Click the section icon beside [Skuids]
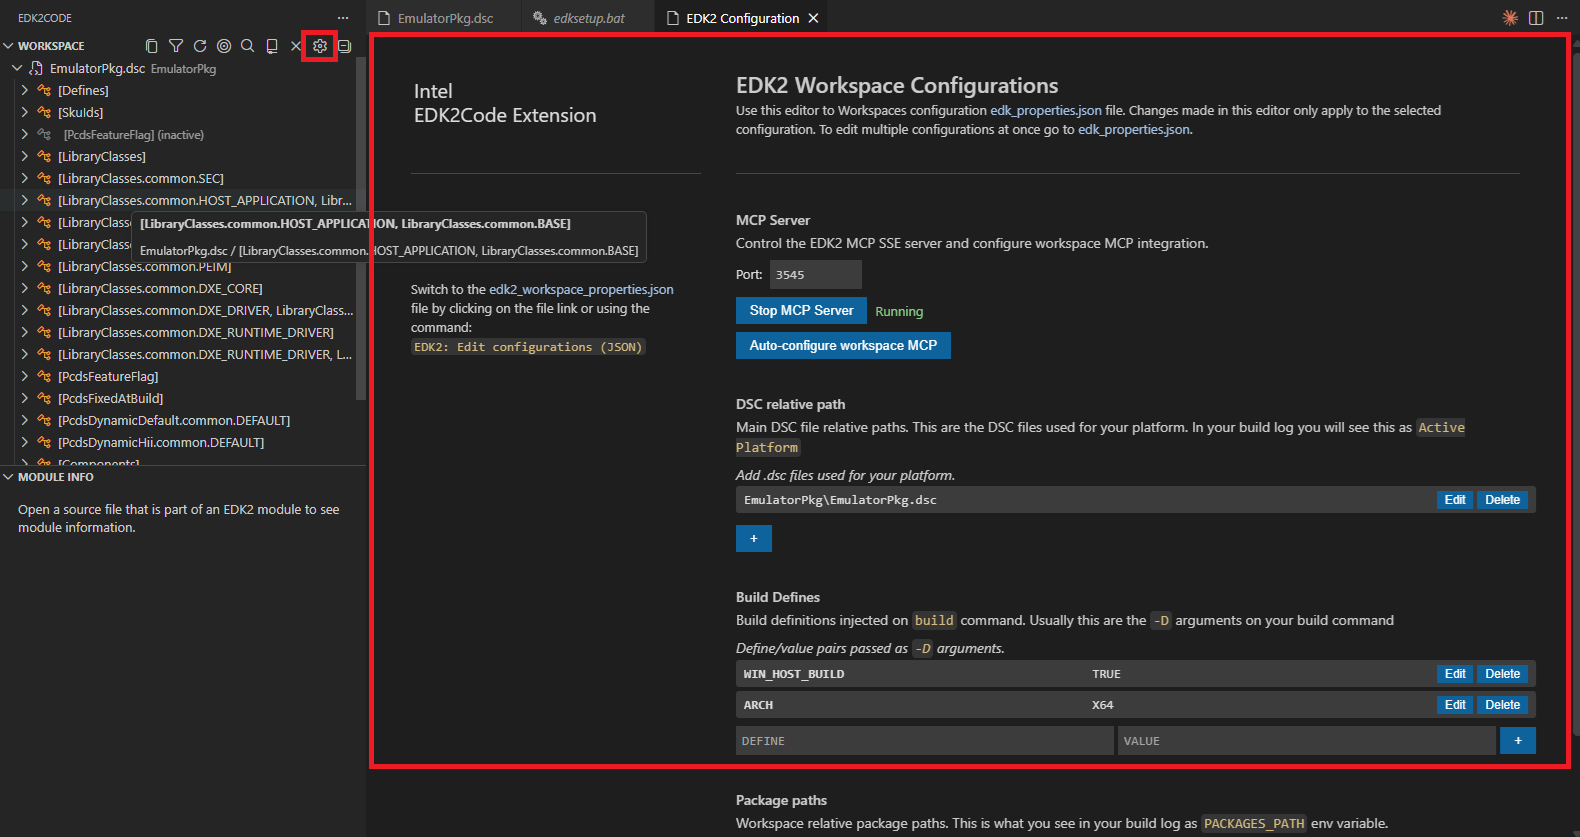This screenshot has height=837, width=1580. [44, 112]
